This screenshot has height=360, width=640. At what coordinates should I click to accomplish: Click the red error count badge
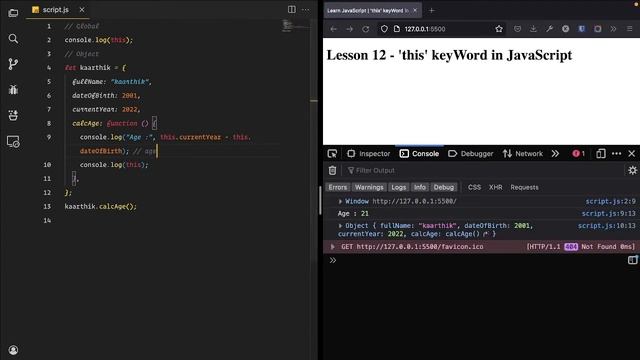[579, 153]
